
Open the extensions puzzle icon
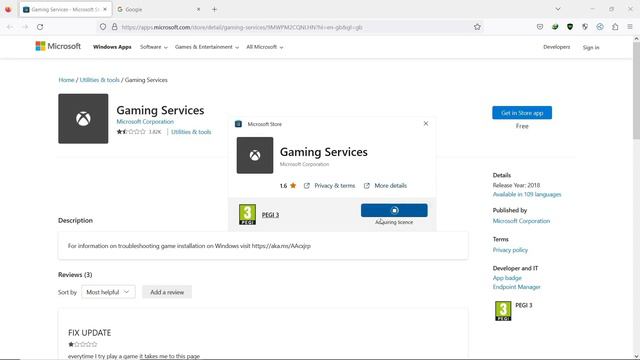pyautogui.click(x=615, y=27)
